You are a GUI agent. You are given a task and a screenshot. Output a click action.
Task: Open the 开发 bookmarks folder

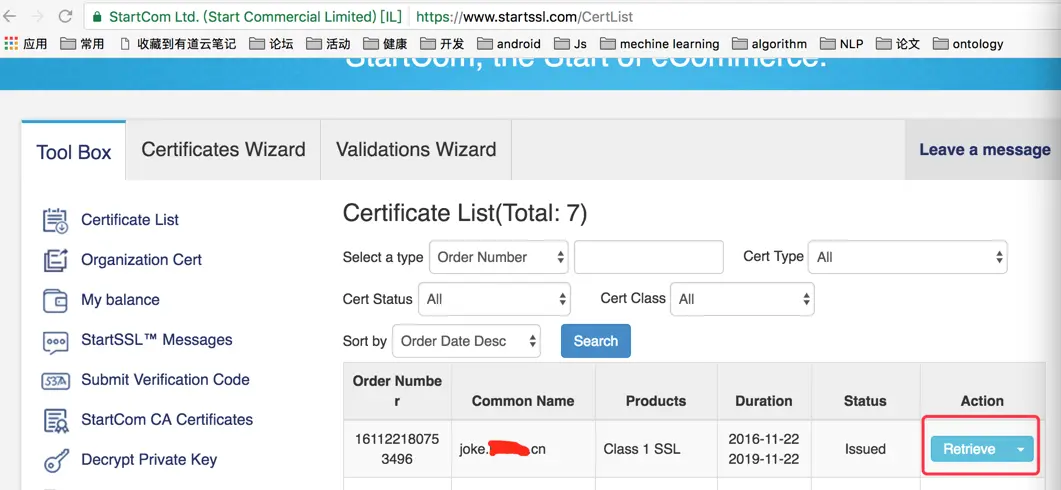point(442,44)
